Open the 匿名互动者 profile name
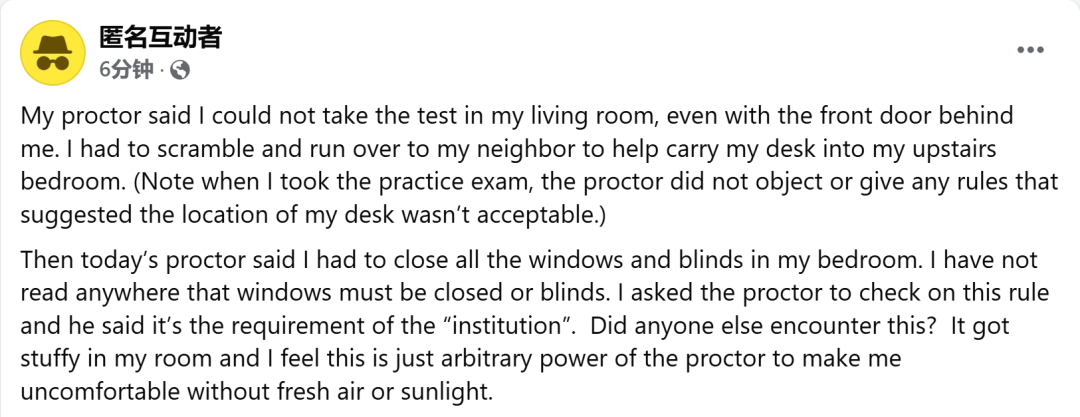Viewport: 1080px width, 417px height. click(160, 37)
